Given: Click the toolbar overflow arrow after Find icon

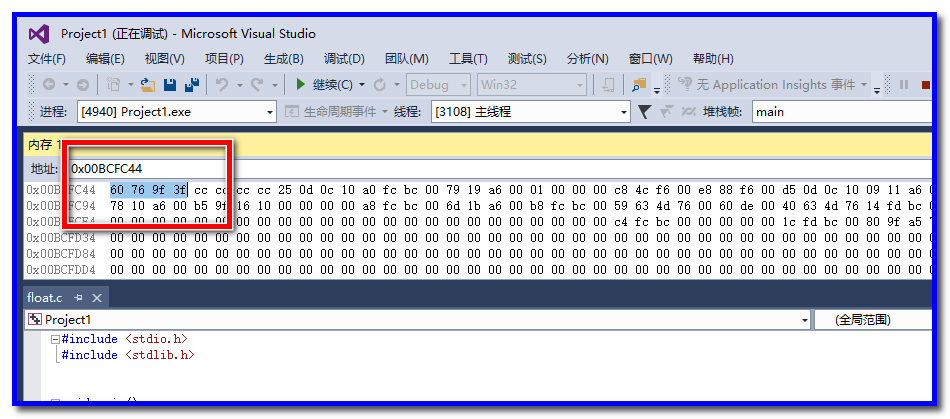Looking at the screenshot, I should coord(656,91).
